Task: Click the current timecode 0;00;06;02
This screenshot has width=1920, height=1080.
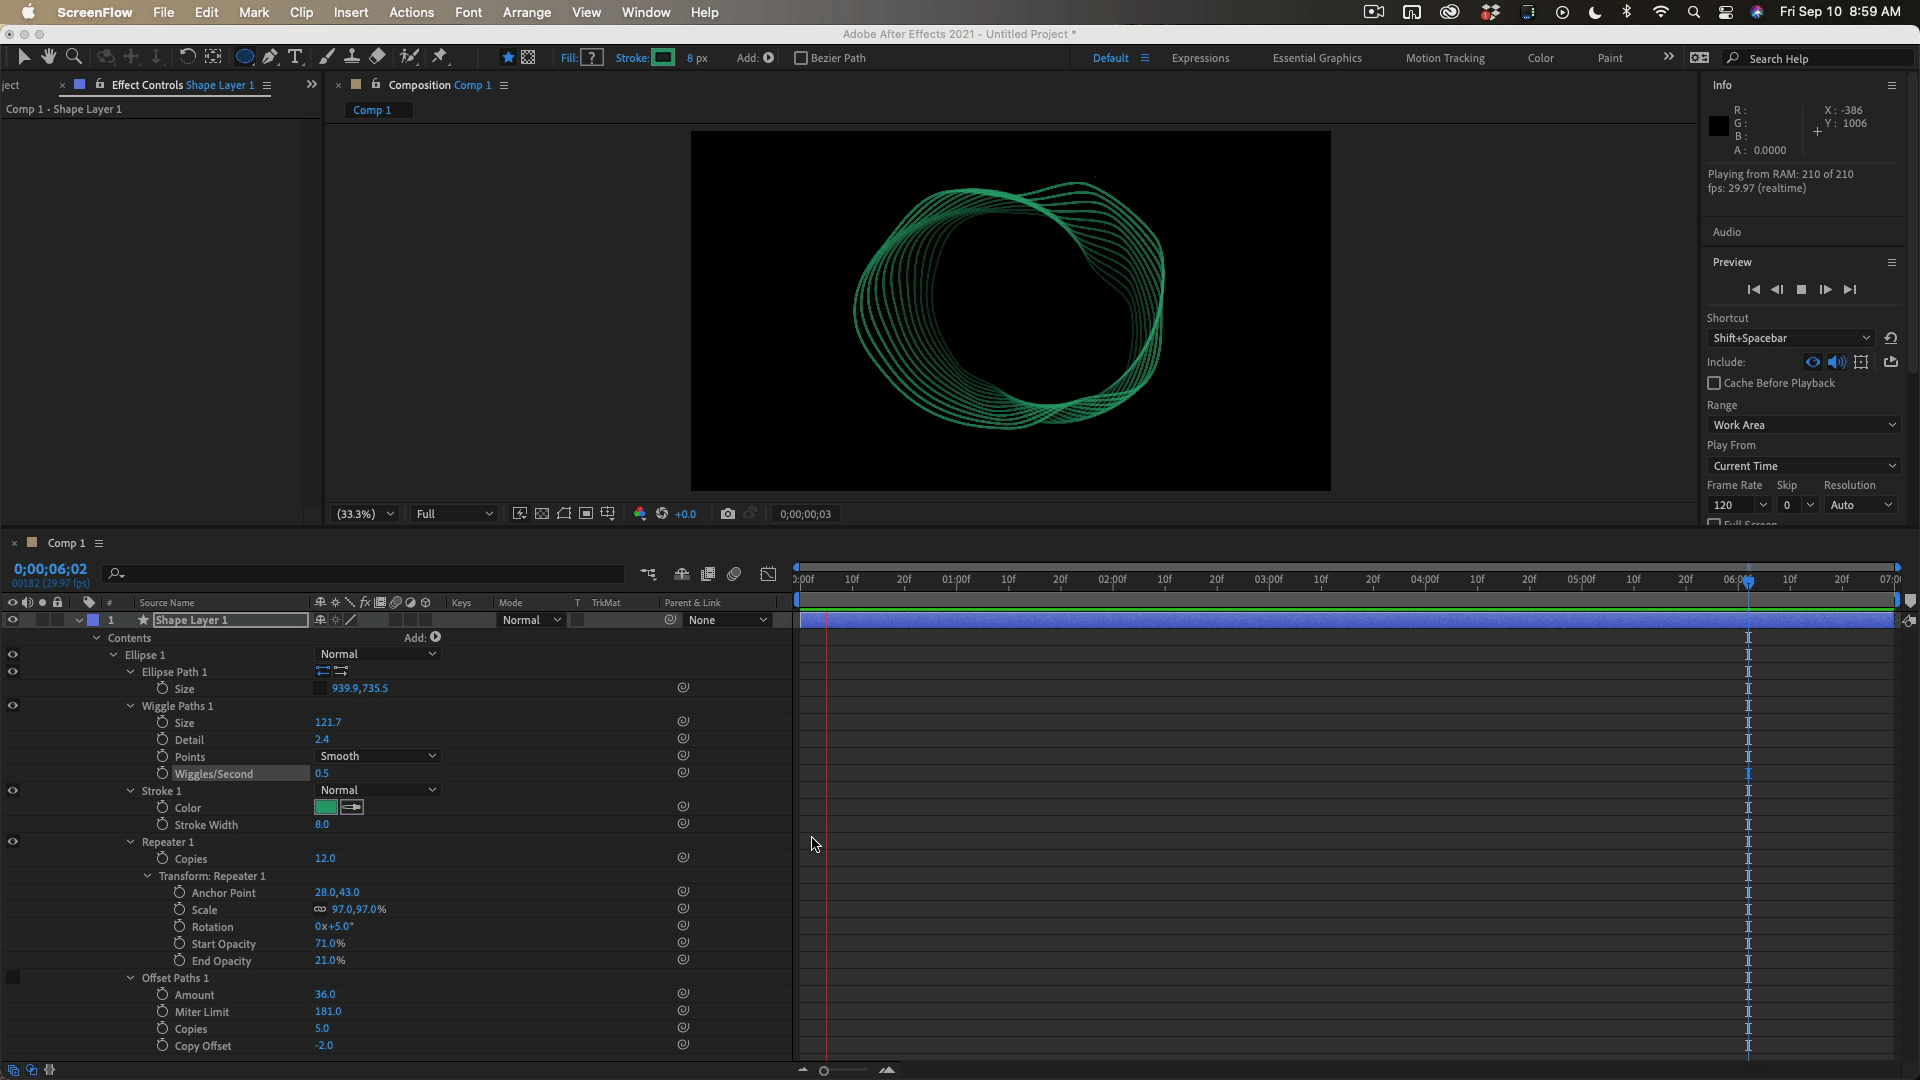Action: pyautogui.click(x=50, y=569)
